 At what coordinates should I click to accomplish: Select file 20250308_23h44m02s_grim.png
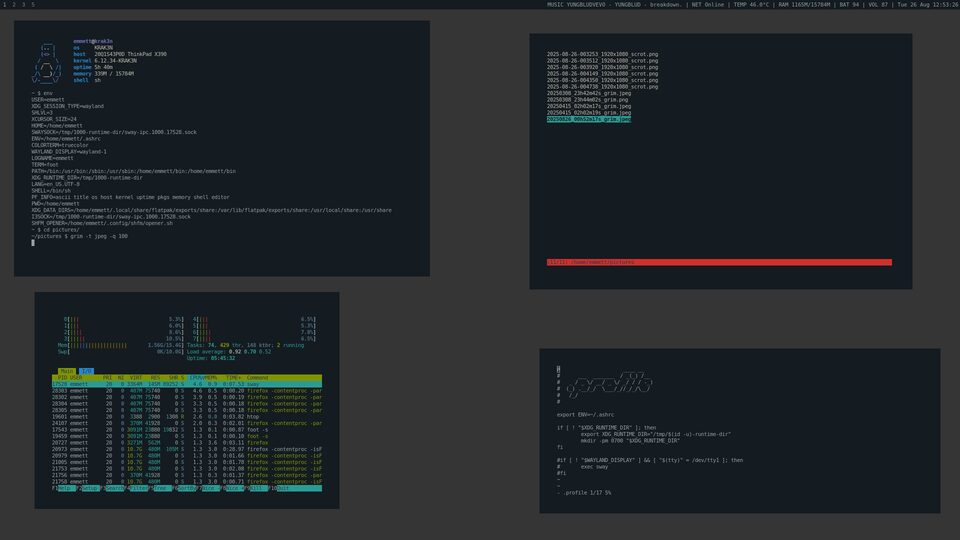pos(587,100)
